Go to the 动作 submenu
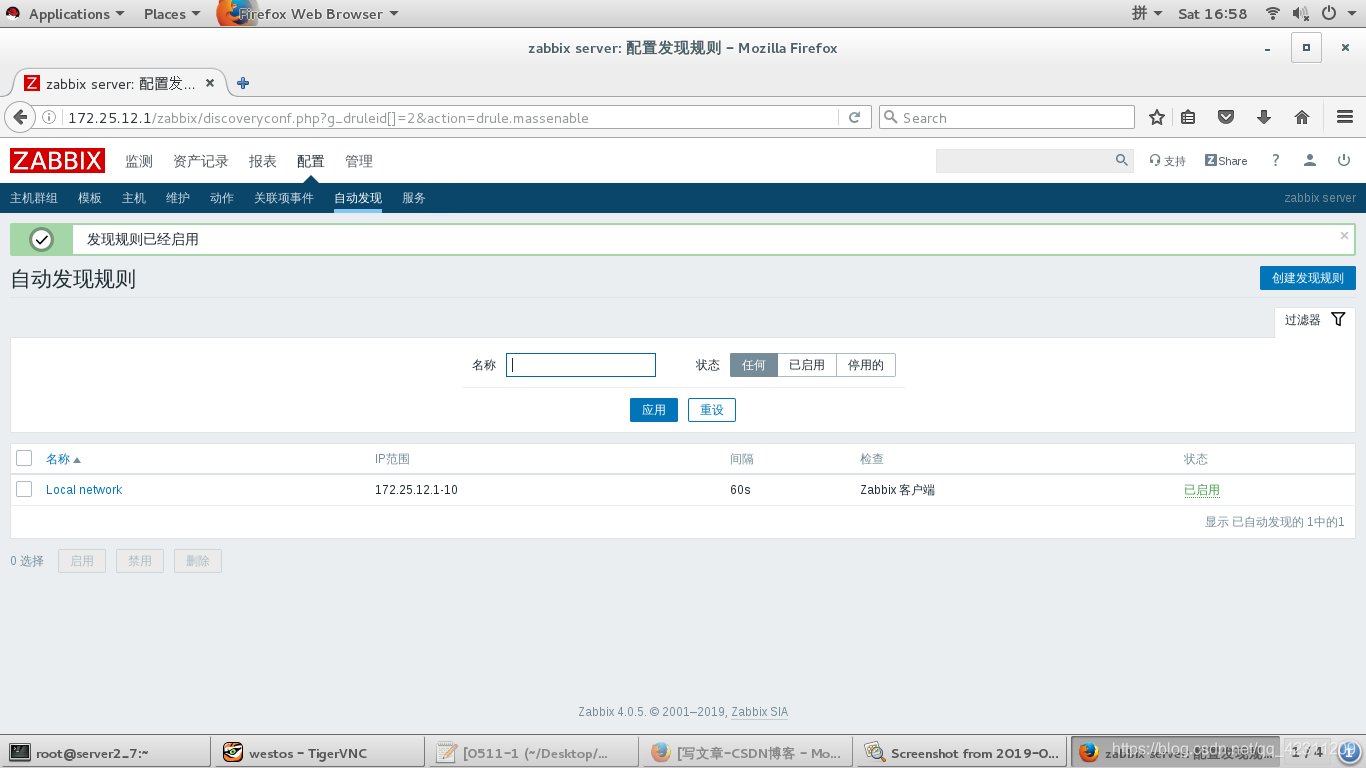Viewport: 1366px width, 768px height. (x=222, y=198)
